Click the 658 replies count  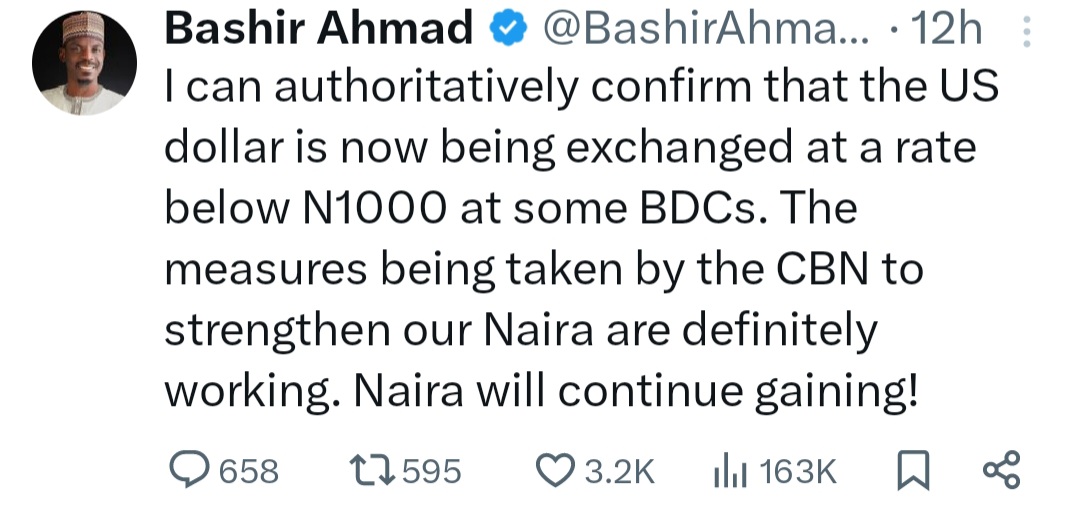pyautogui.click(x=249, y=471)
